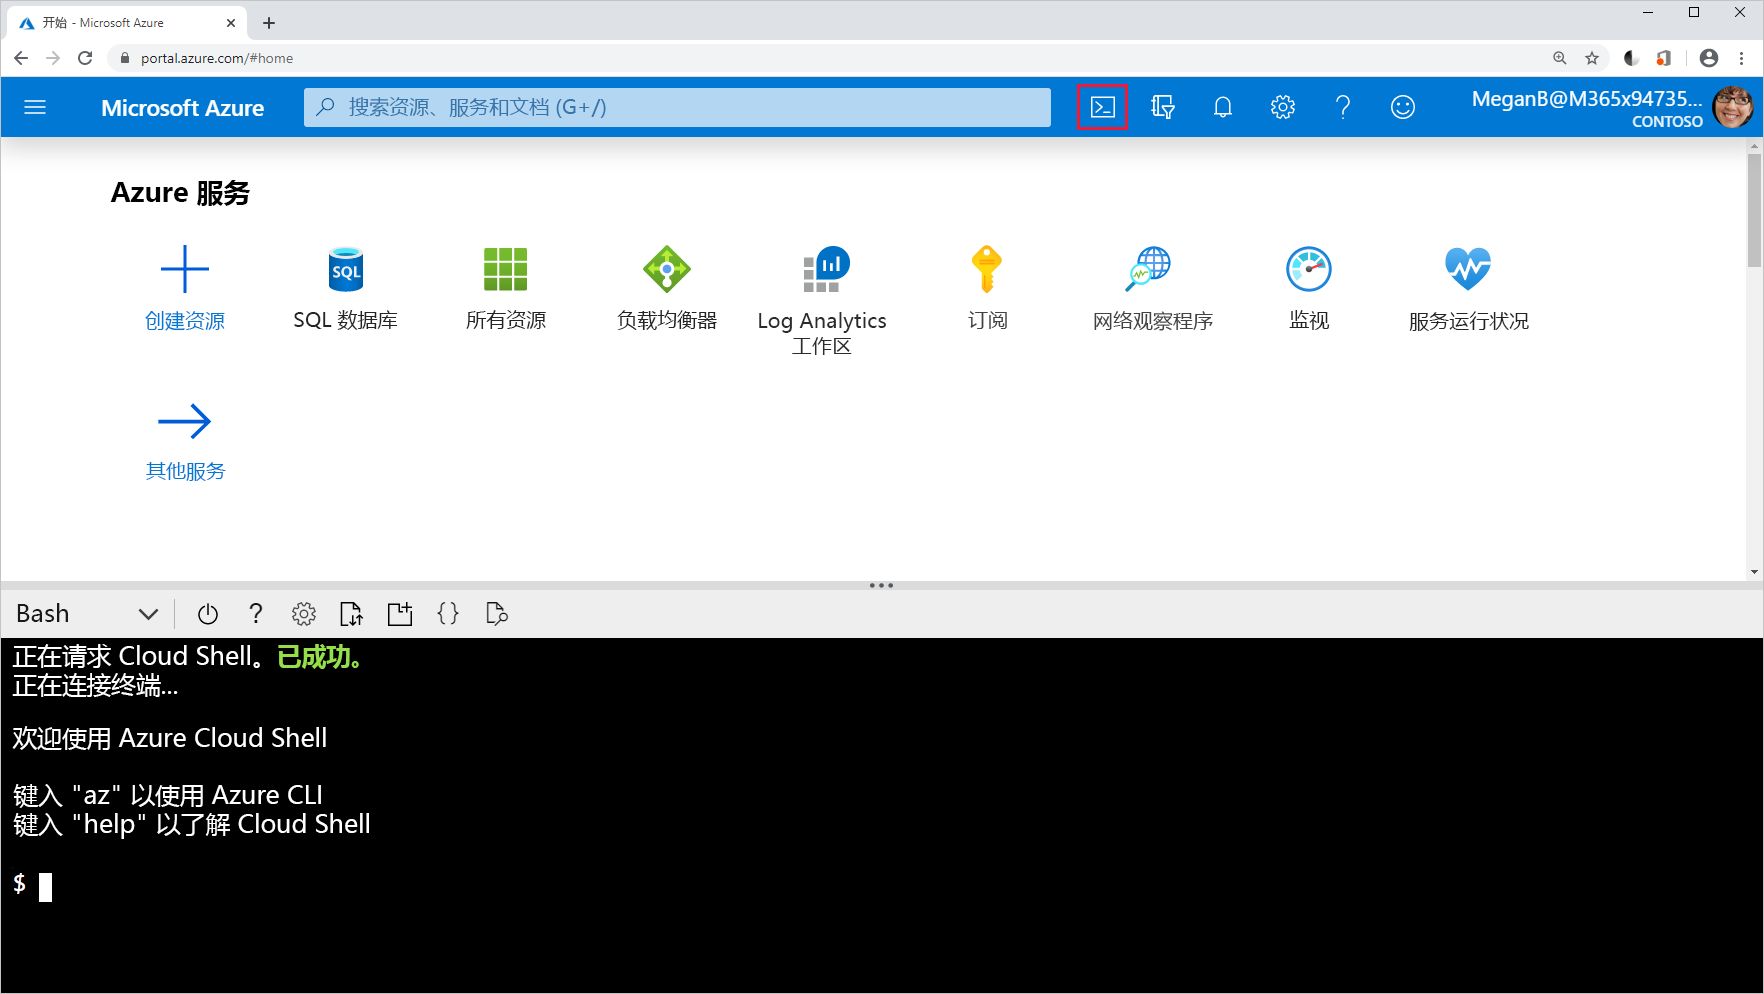Viewport: 1764px width, 994px height.
Task: Click the upload/download files icon in shell toolbar
Action: (352, 614)
